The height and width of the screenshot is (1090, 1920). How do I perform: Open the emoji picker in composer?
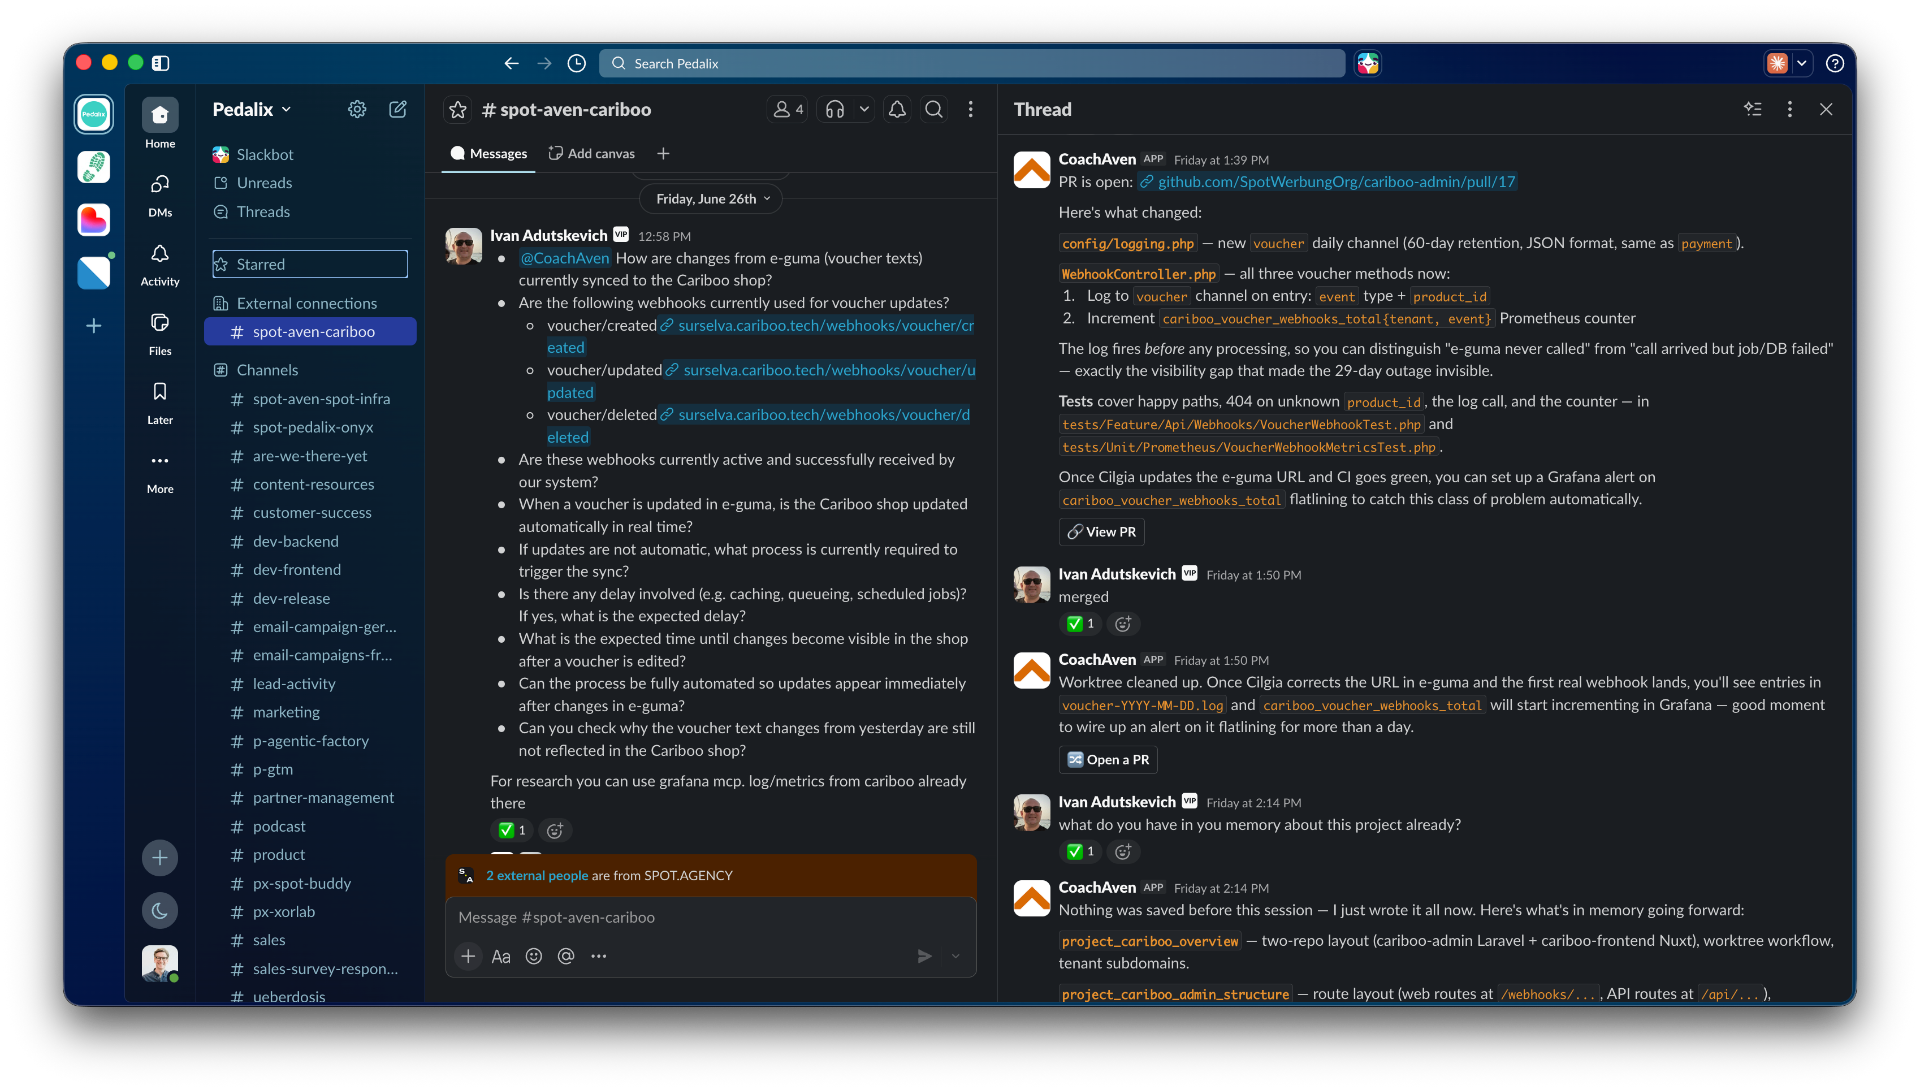pos(534,957)
